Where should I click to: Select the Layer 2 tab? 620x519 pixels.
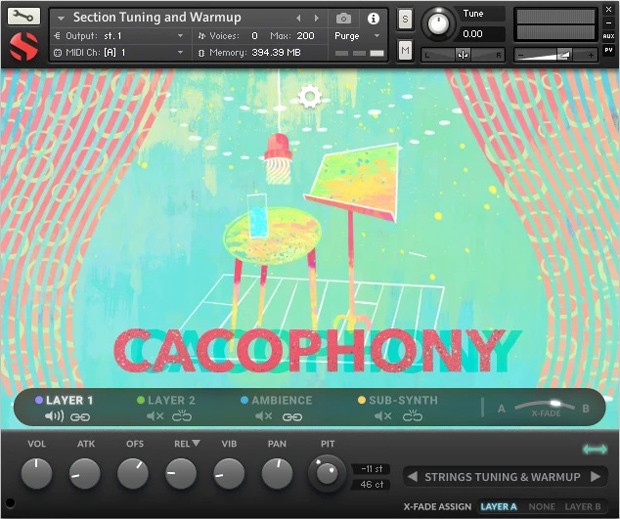coord(166,400)
